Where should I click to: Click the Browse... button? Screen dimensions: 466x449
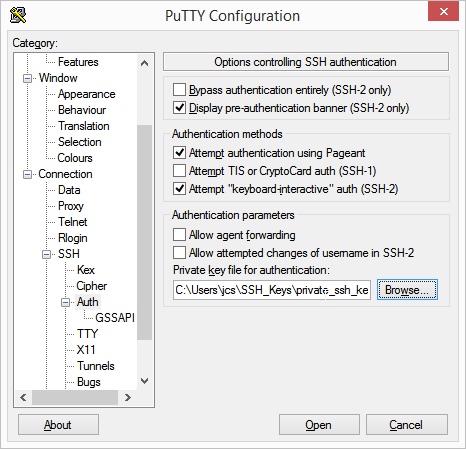tap(407, 290)
